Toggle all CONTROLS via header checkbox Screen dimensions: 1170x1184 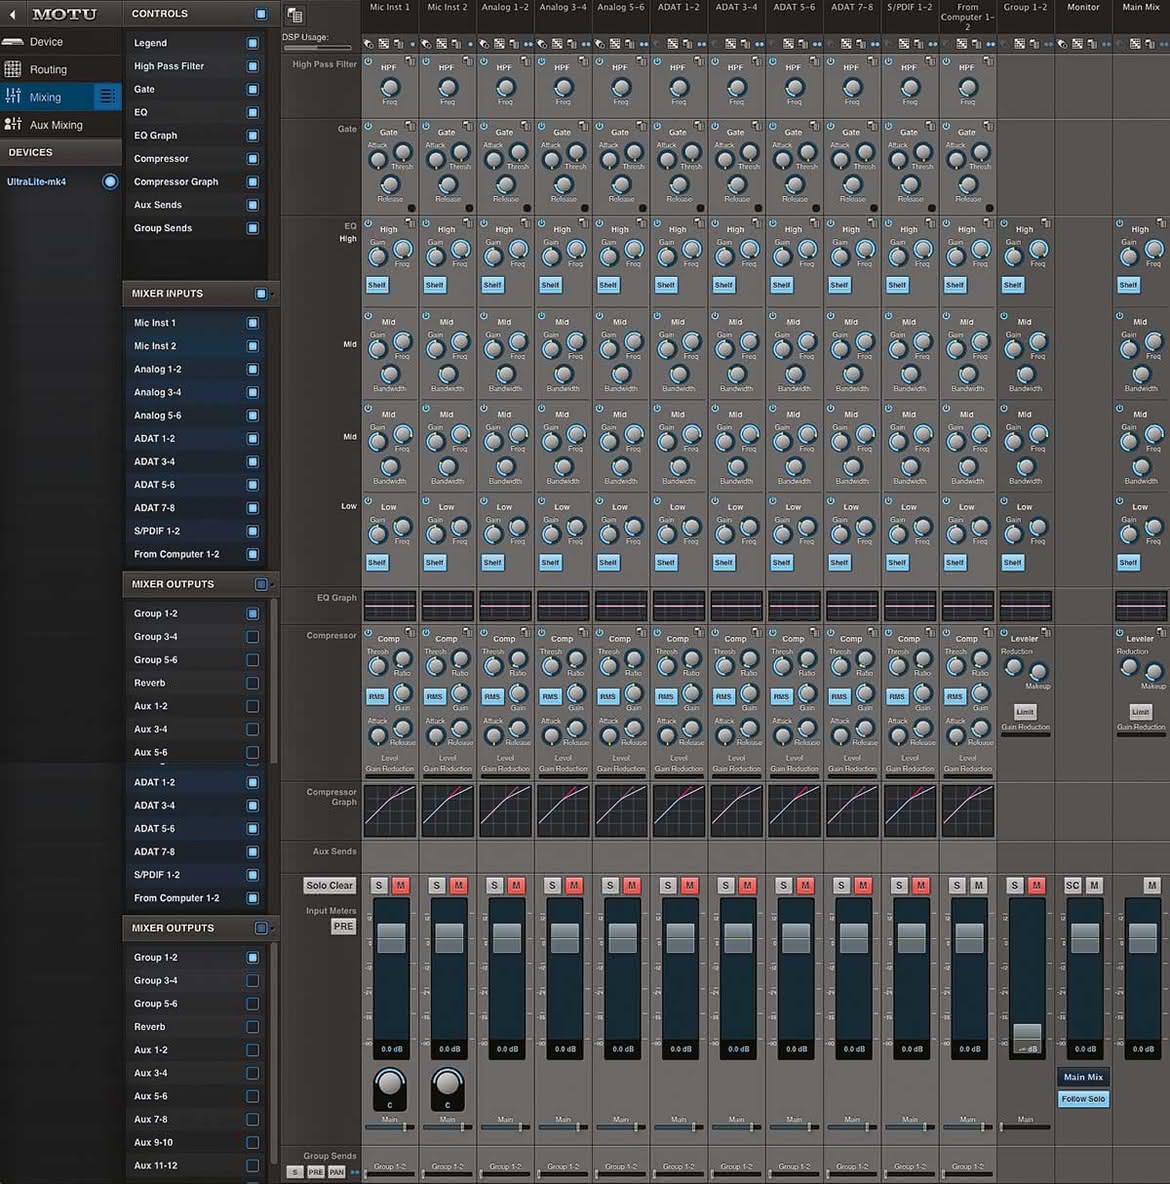click(x=261, y=14)
